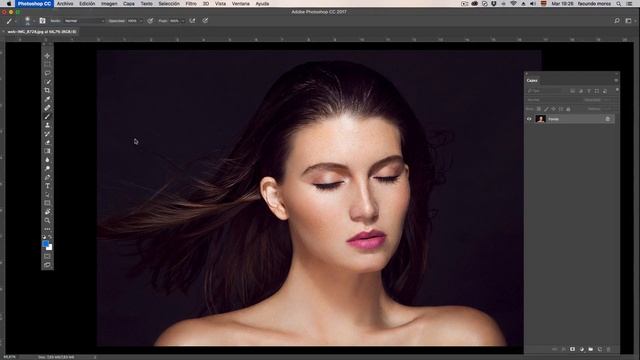640x360 pixels.
Task: Select the Quick Selection tool
Action: coord(47,82)
